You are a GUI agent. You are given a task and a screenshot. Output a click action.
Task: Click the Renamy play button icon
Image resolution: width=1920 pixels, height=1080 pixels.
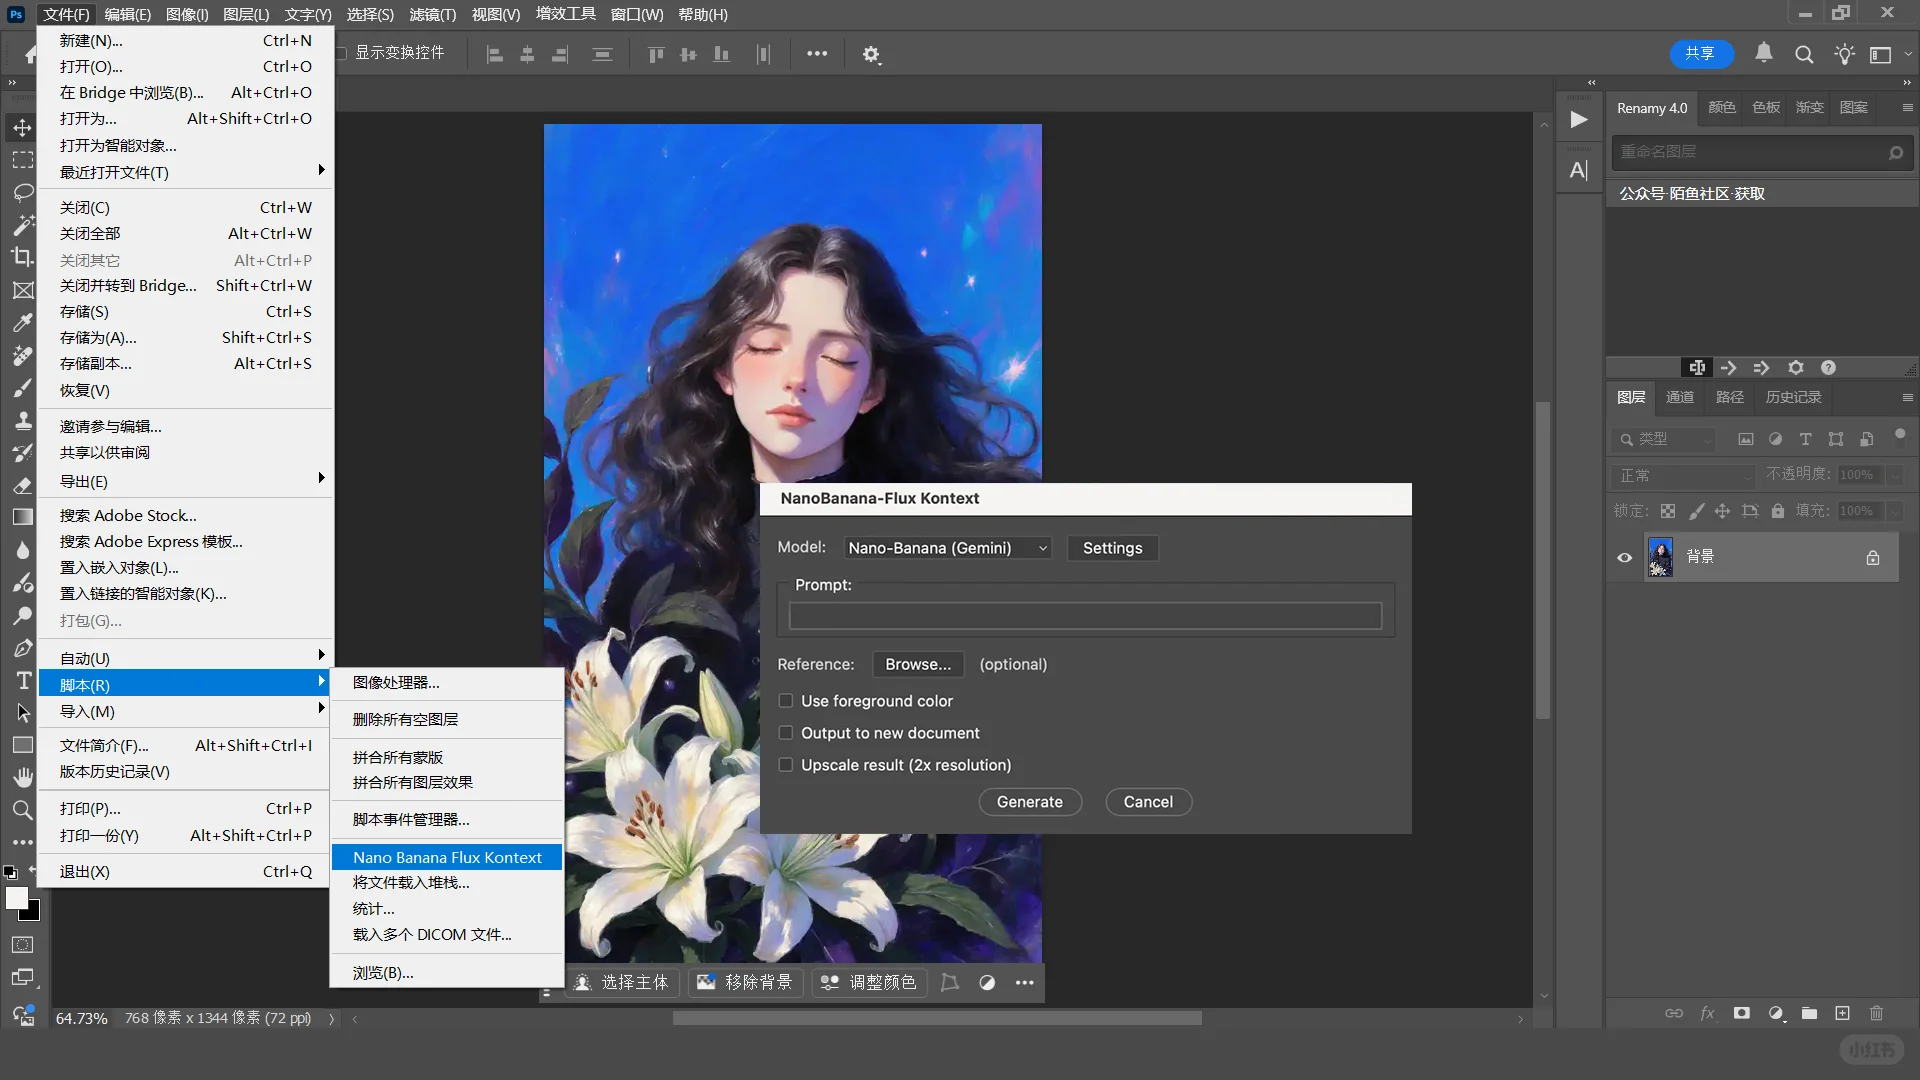(1579, 120)
